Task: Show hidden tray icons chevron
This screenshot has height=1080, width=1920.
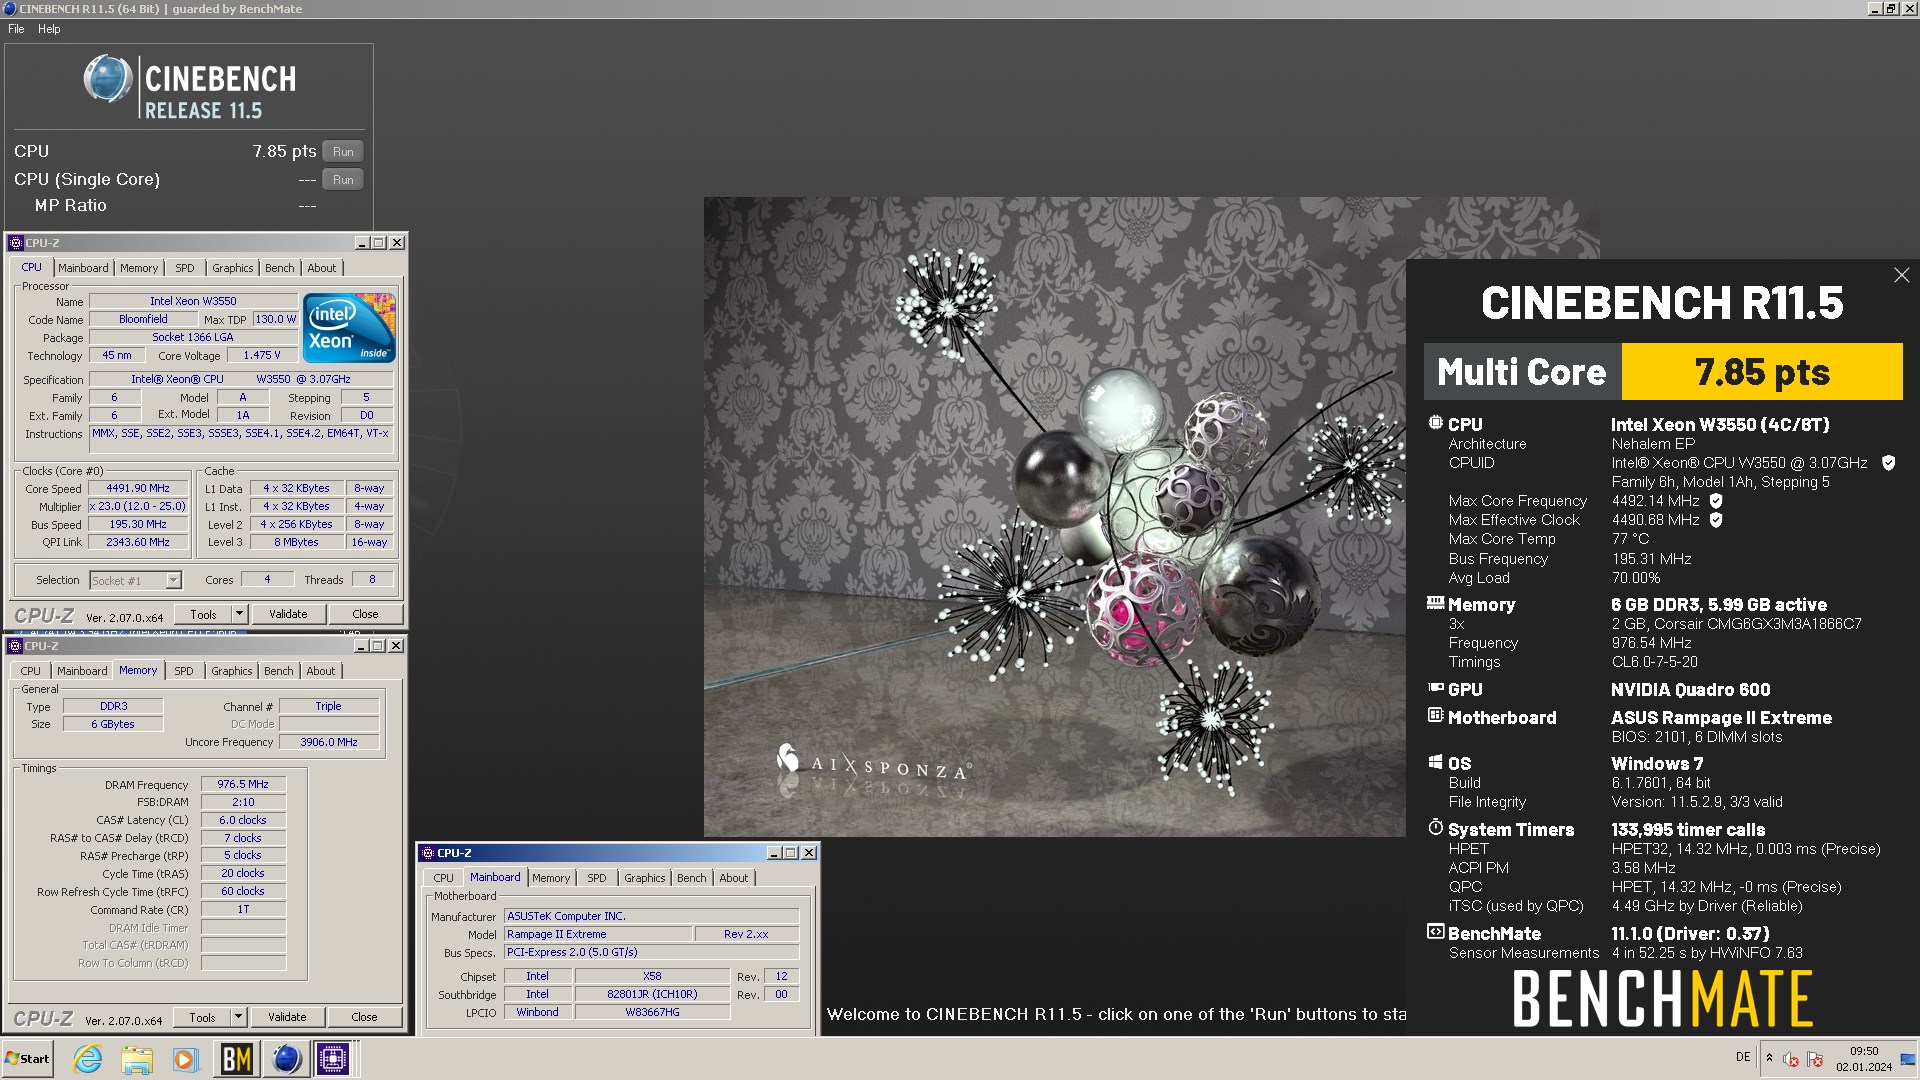Action: [1769, 1058]
